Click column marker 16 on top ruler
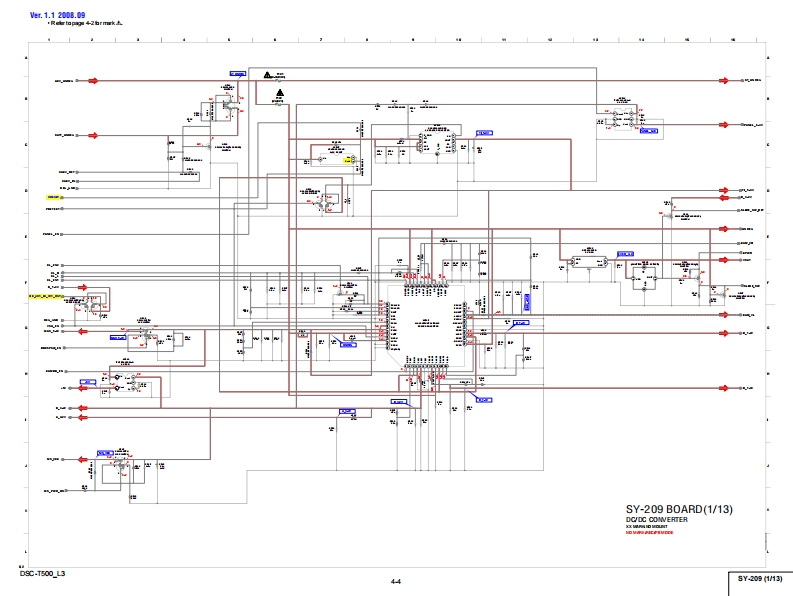 click(x=734, y=39)
